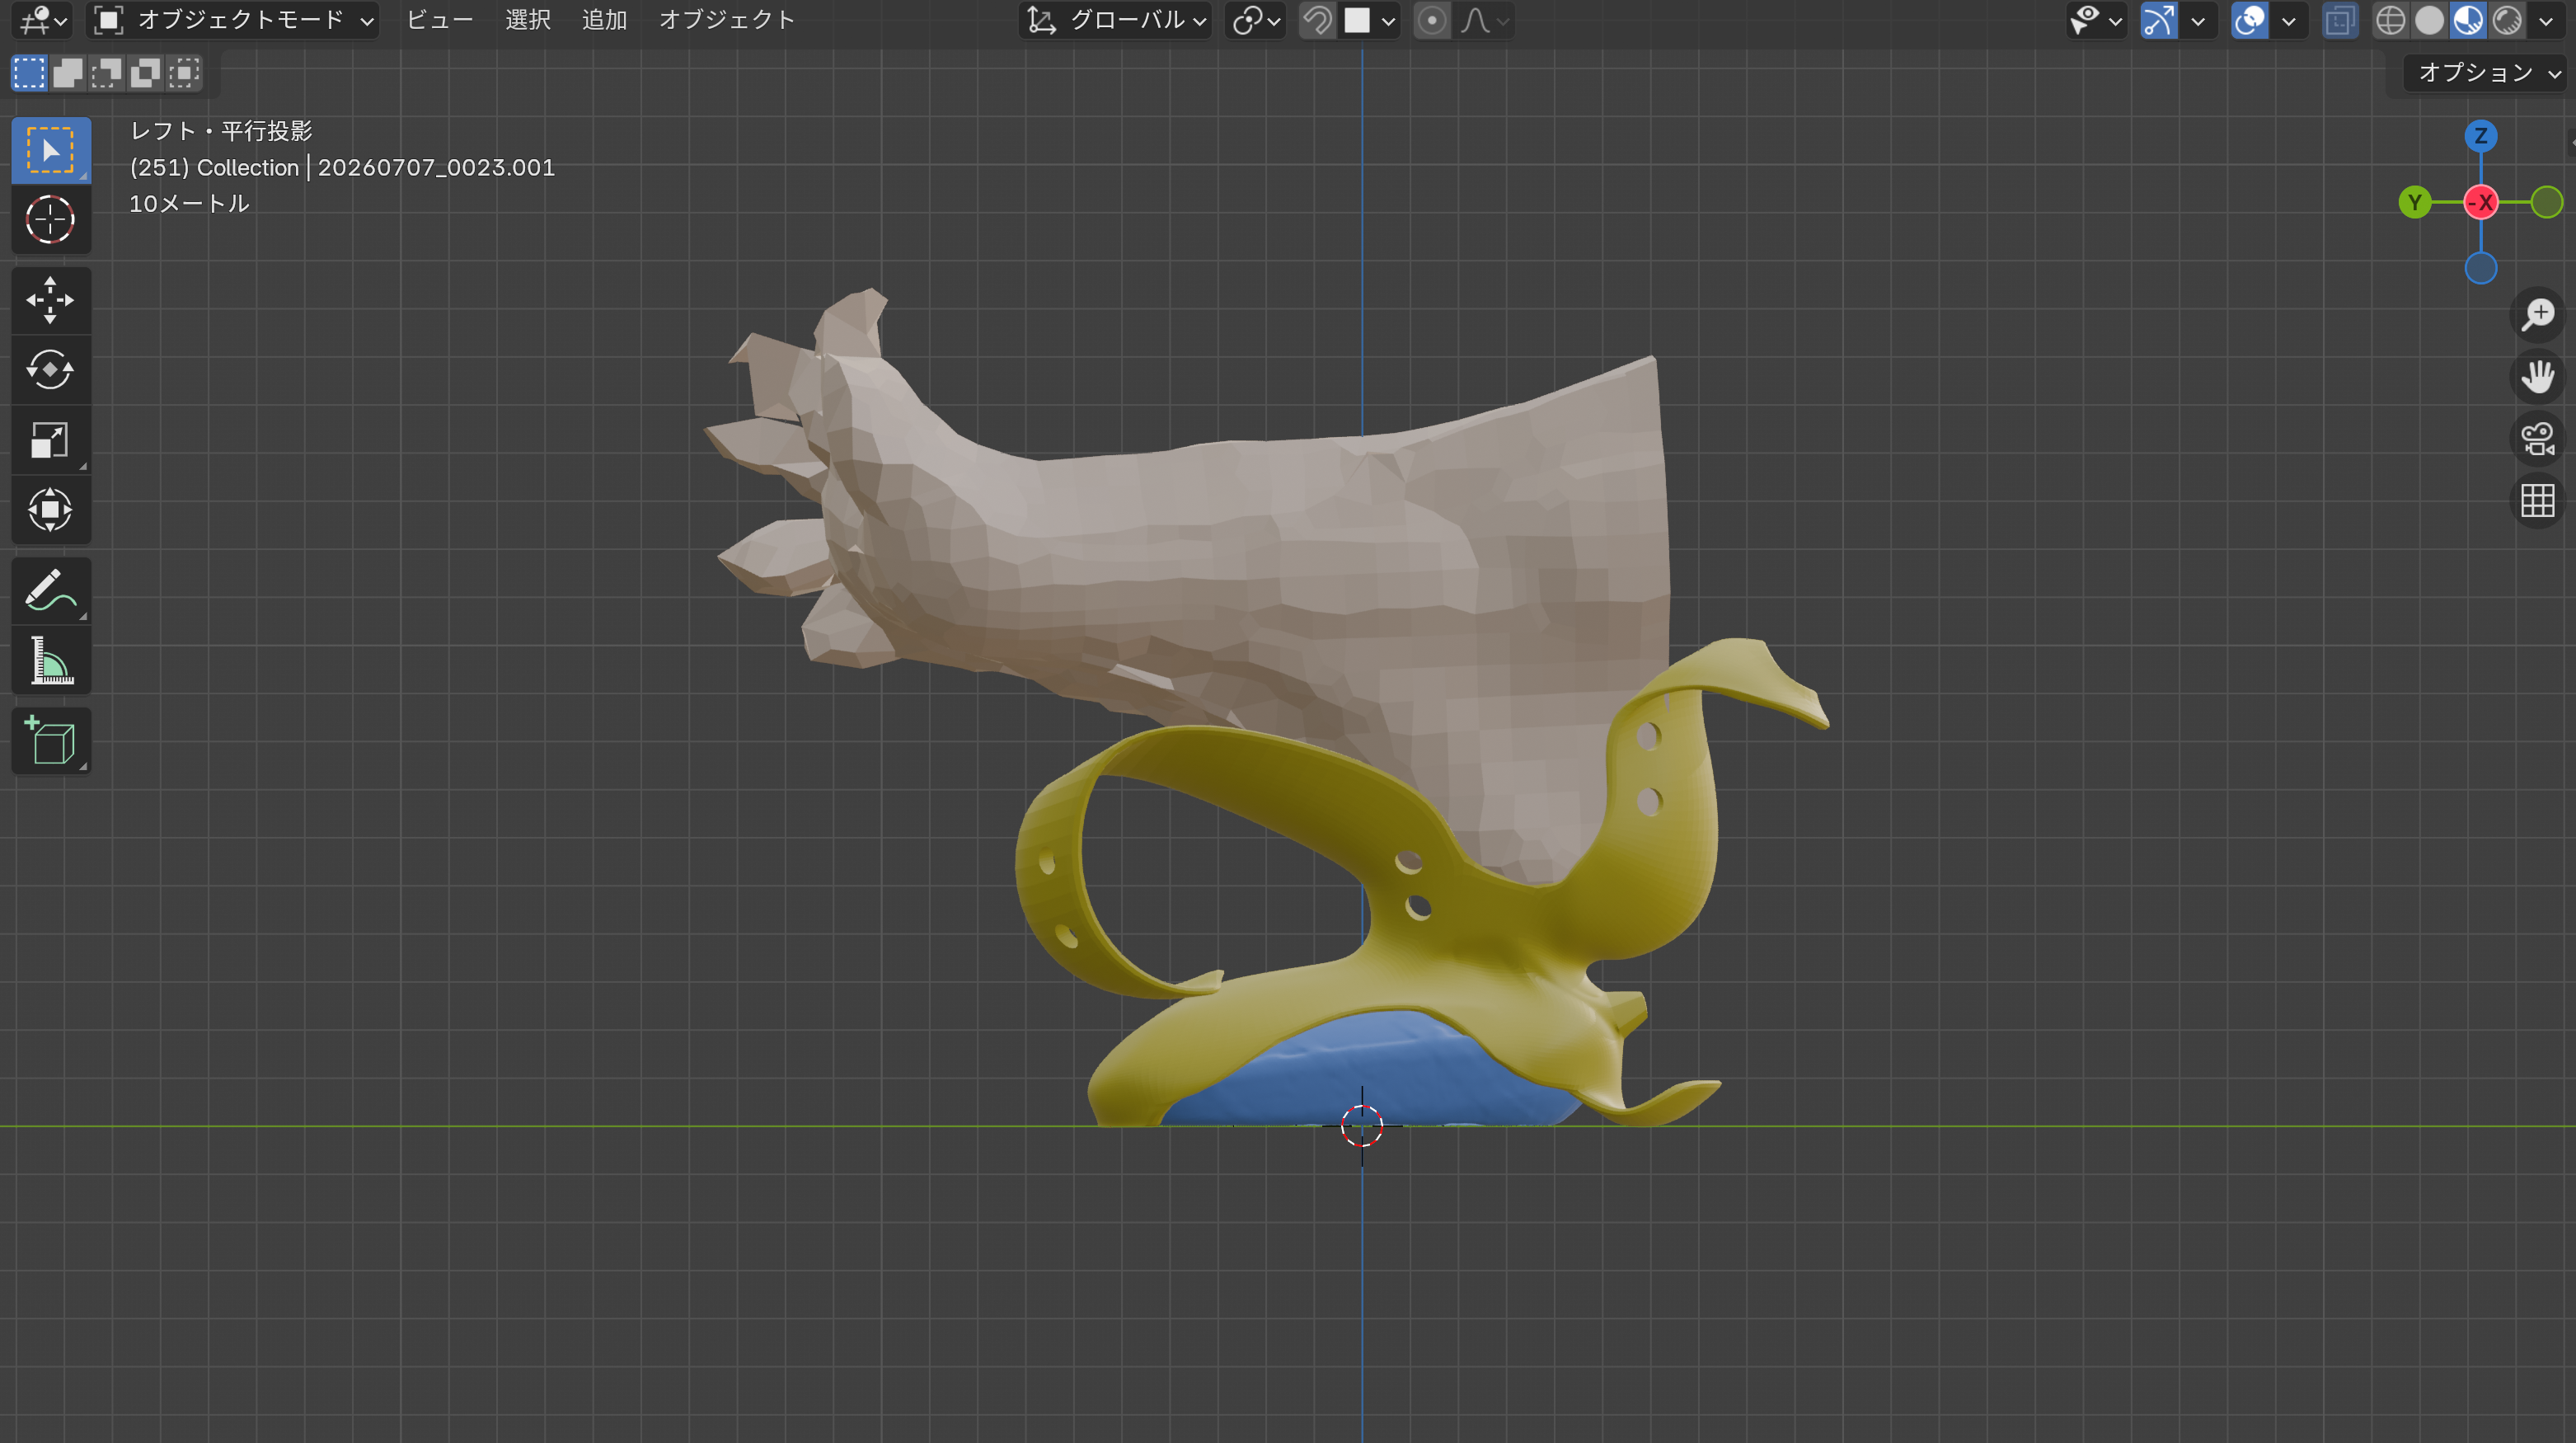Click the blue Z axis gizmo
This screenshot has height=1443, width=2576.
coord(2480,136)
